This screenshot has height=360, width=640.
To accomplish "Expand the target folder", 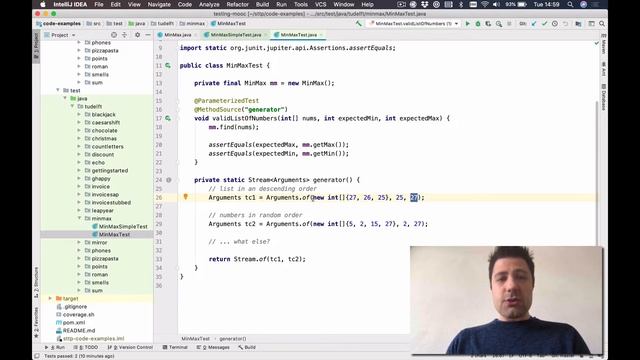I will pyautogui.click(x=50, y=298).
